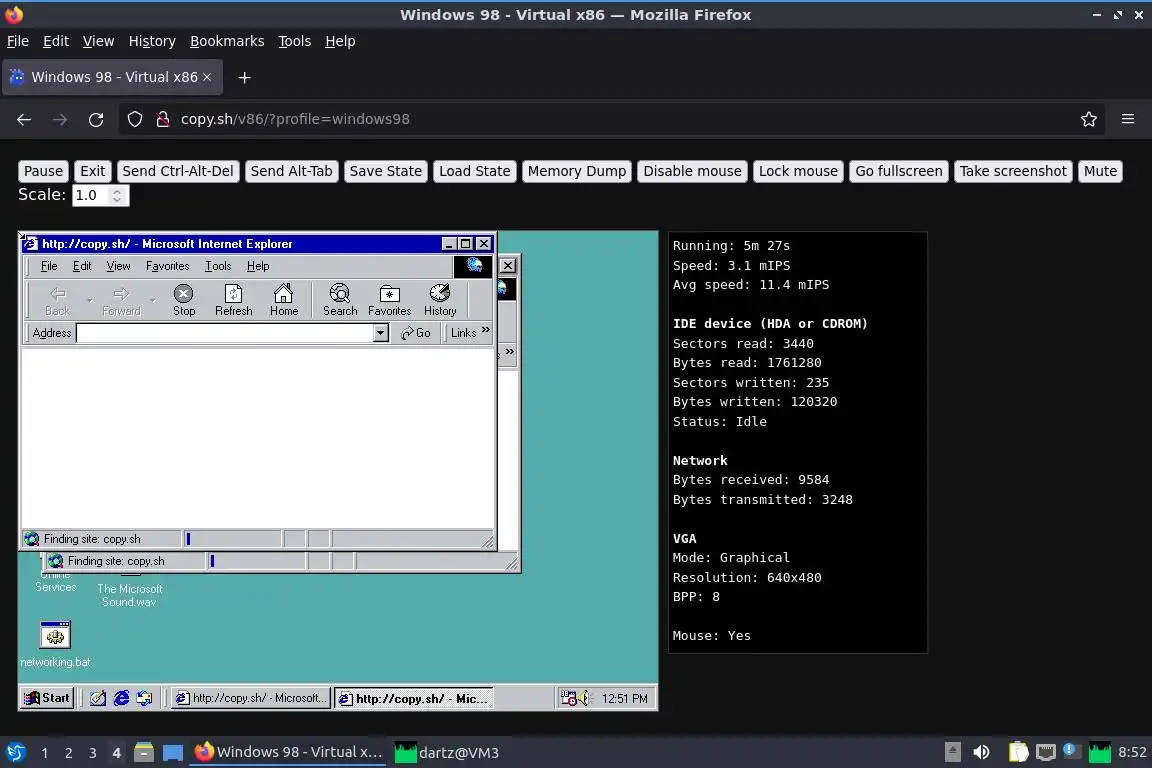
Task: Click inside the IE Address field
Action: 225,333
